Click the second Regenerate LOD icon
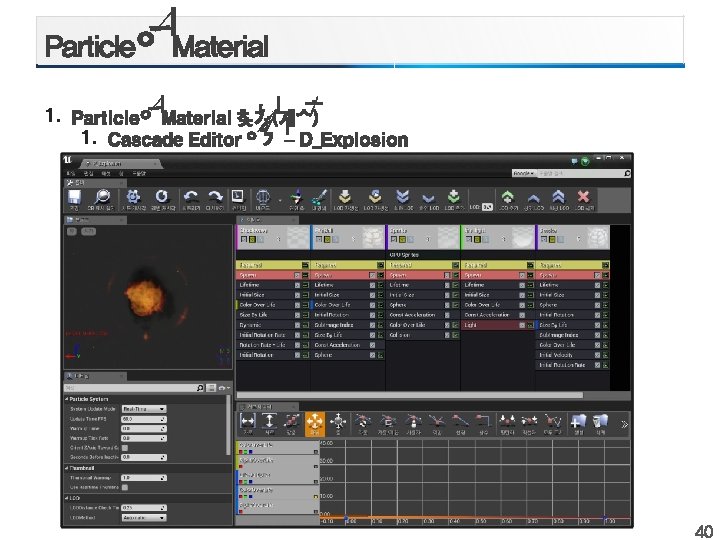Image resolution: width=720 pixels, height=540 pixels. 375,197
